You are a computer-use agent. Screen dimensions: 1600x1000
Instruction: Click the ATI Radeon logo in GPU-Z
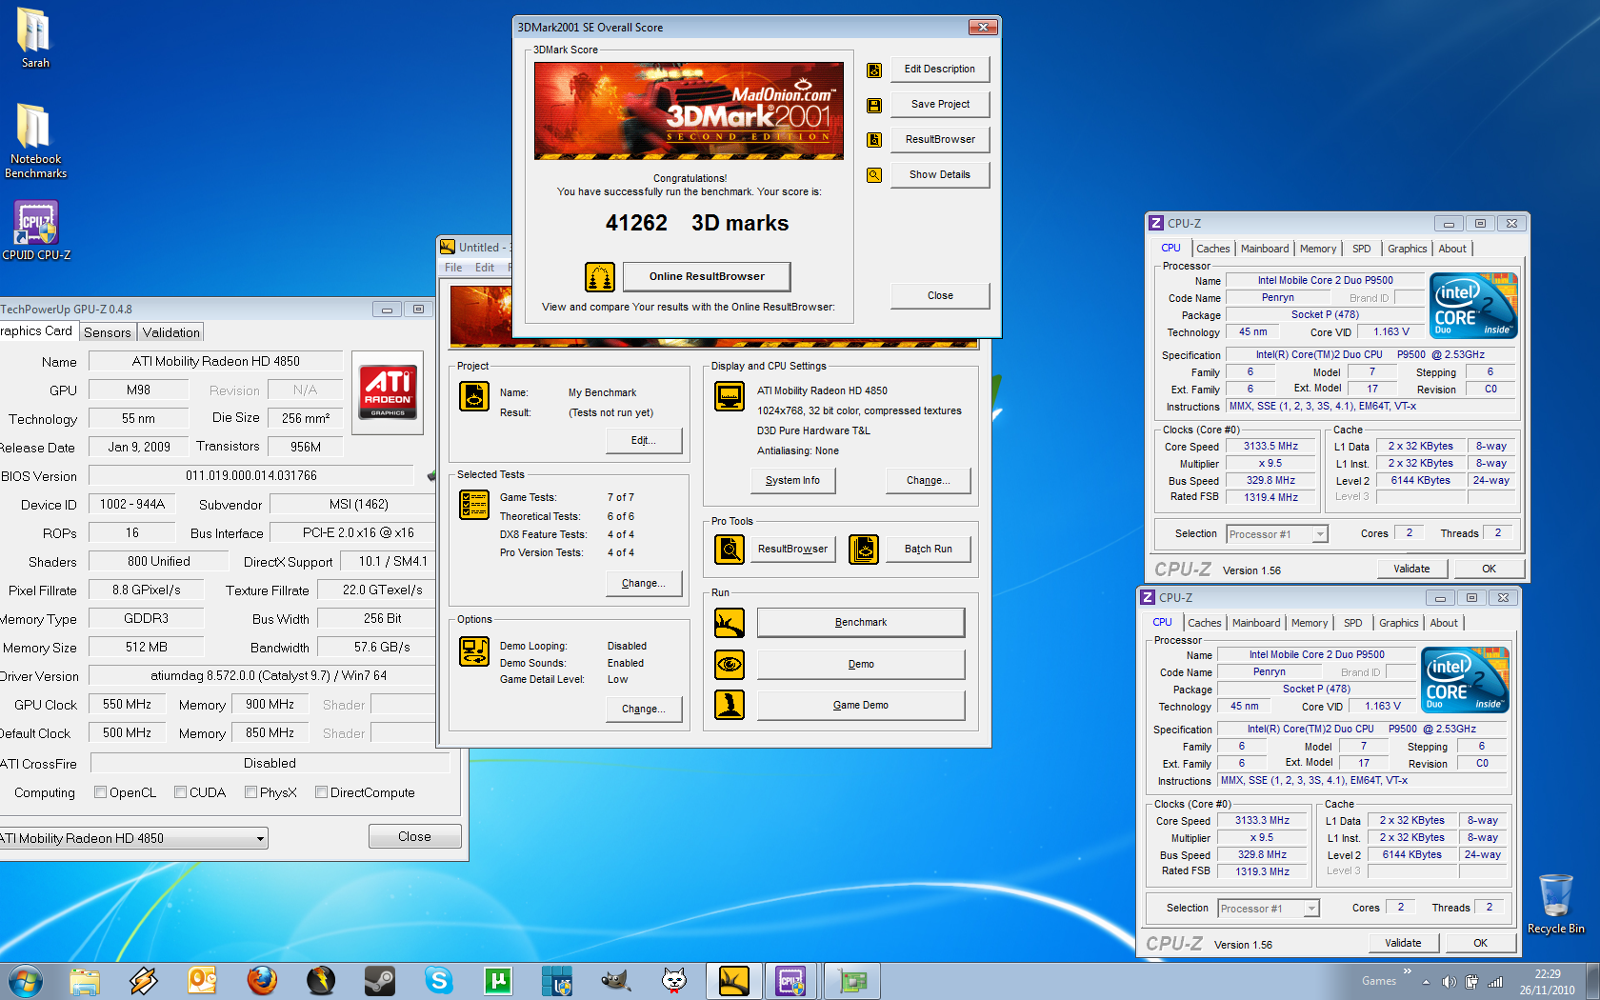coord(388,392)
